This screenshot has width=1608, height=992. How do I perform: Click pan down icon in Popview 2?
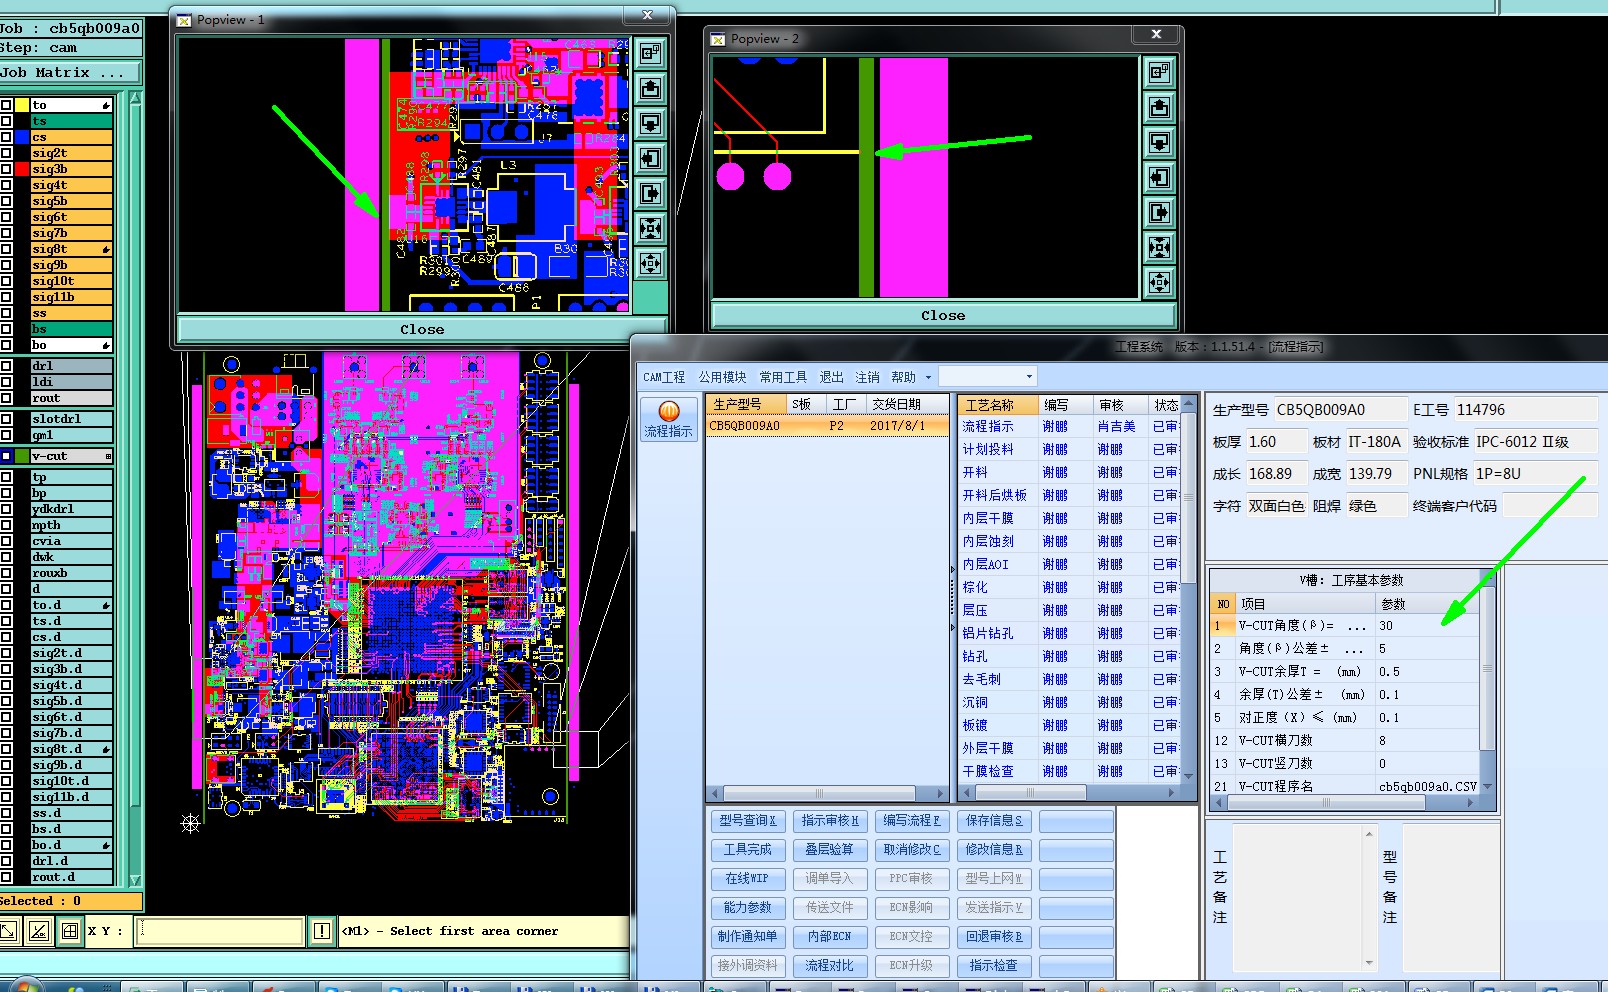pos(1159,142)
